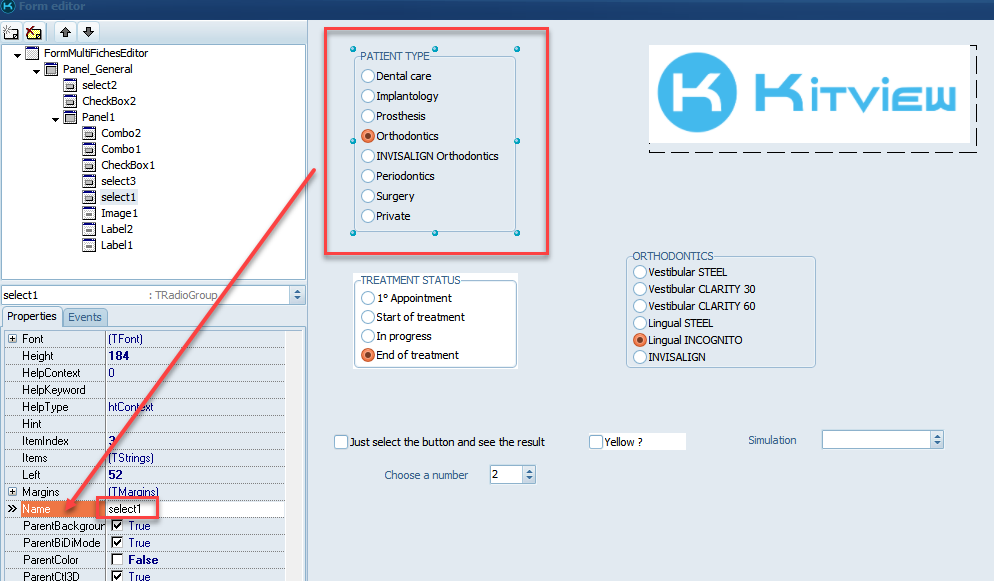The image size is (994, 581).
Task: Open the select1 component selector dropdown
Action: point(296,295)
